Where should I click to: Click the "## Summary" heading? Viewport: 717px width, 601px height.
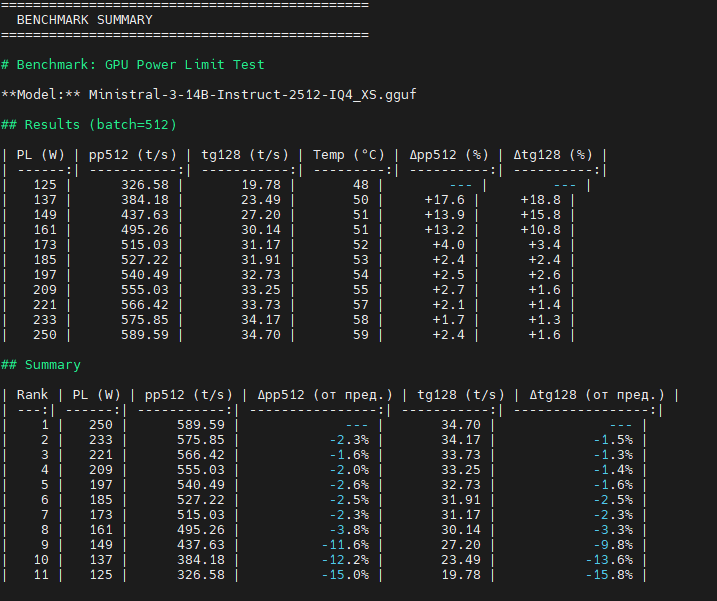[x=41, y=365]
